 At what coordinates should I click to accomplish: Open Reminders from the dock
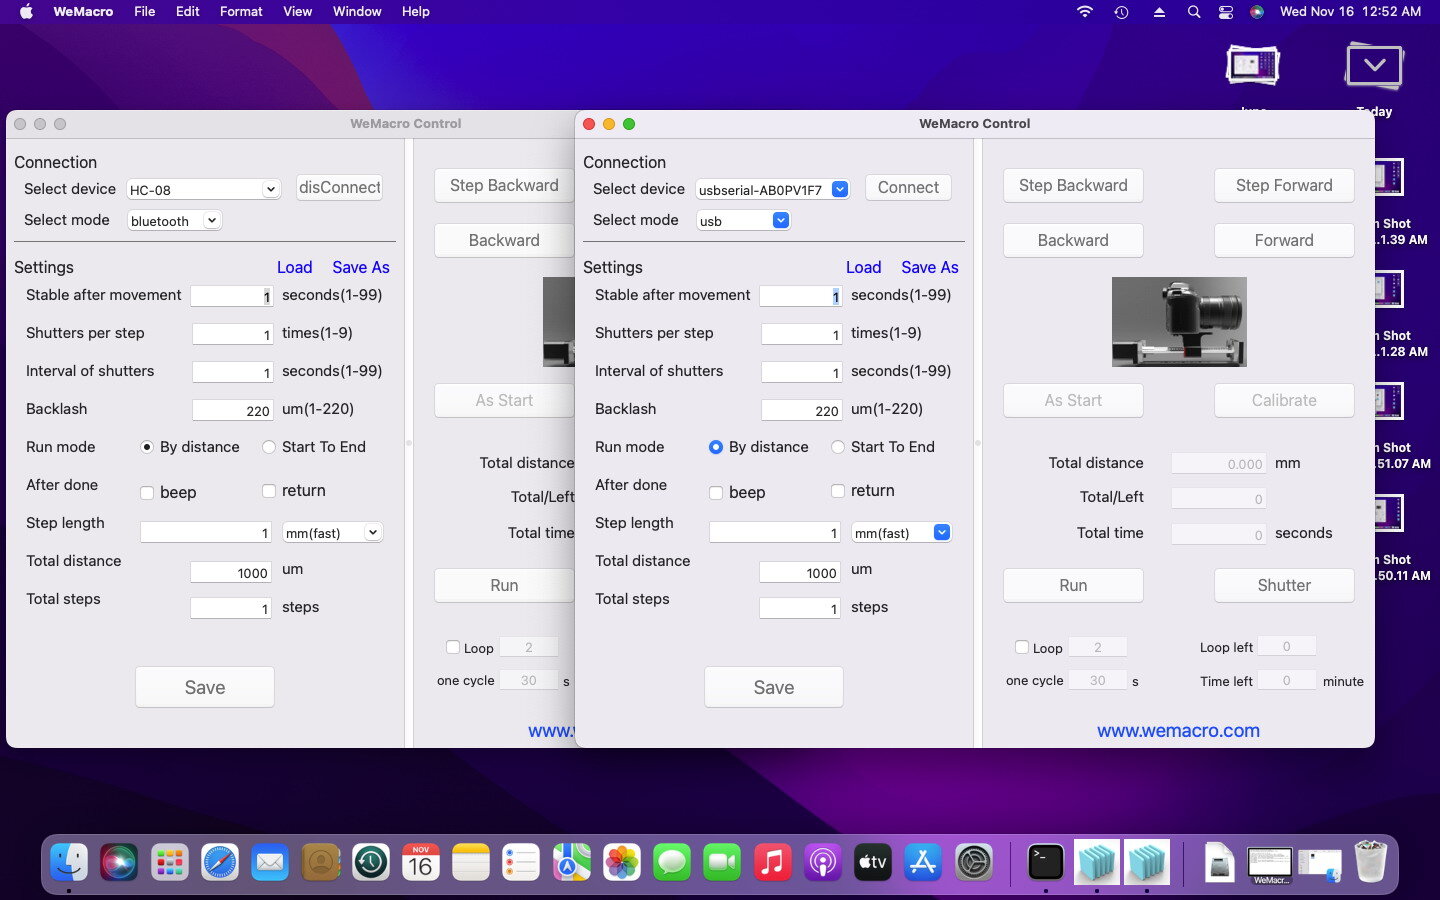point(520,861)
